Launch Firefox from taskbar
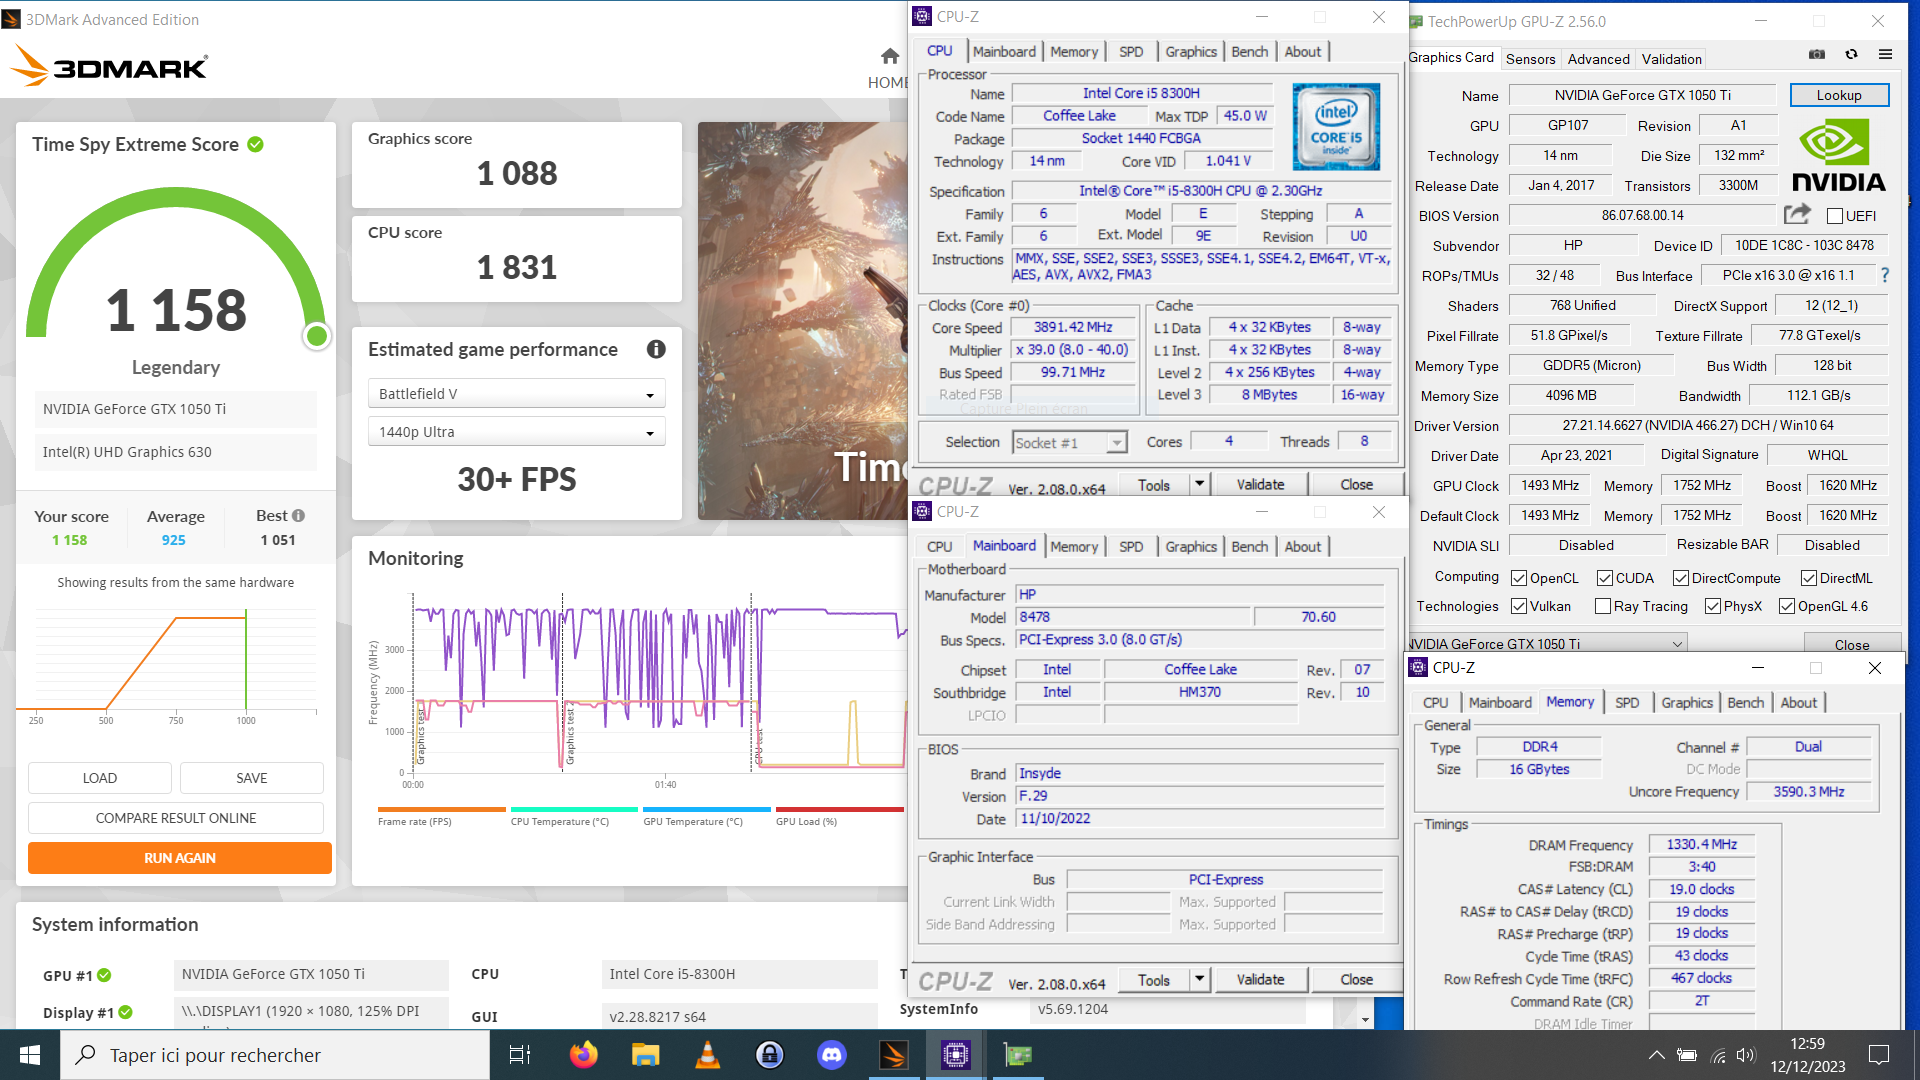The height and width of the screenshot is (1080, 1920). coord(583,1055)
